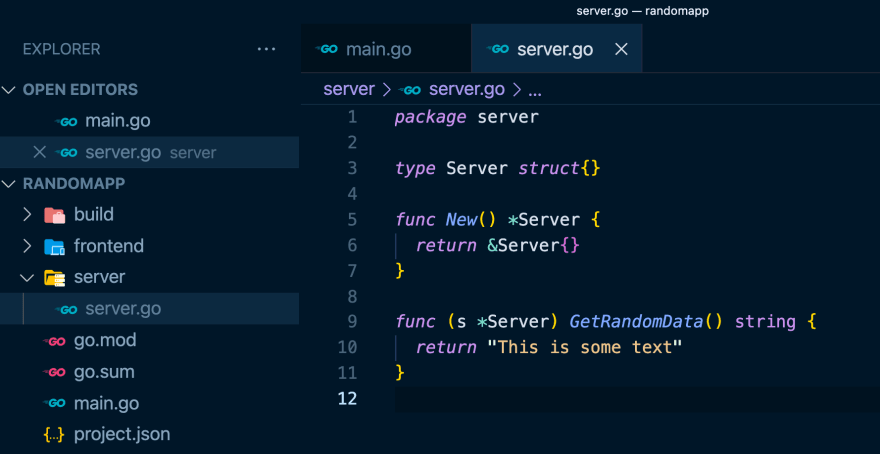Click the server breadcrumb segment
Image resolution: width=880 pixels, height=454 pixels.
349,90
